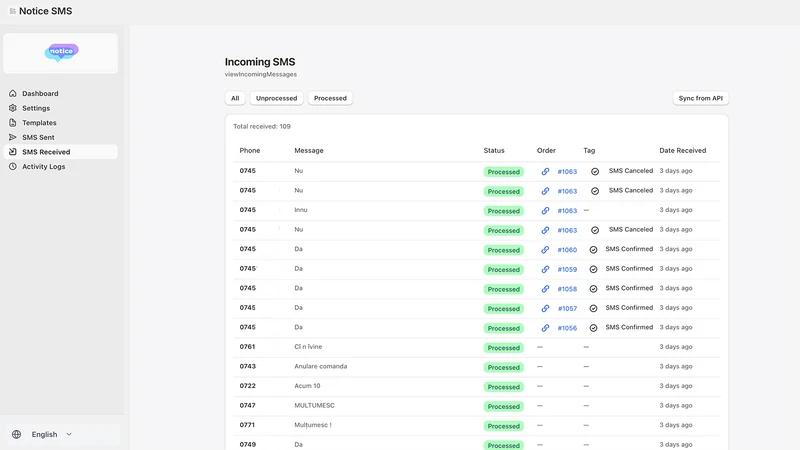The height and width of the screenshot is (450, 800).
Task: Click the link icon beside order #1060
Action: (x=545, y=249)
